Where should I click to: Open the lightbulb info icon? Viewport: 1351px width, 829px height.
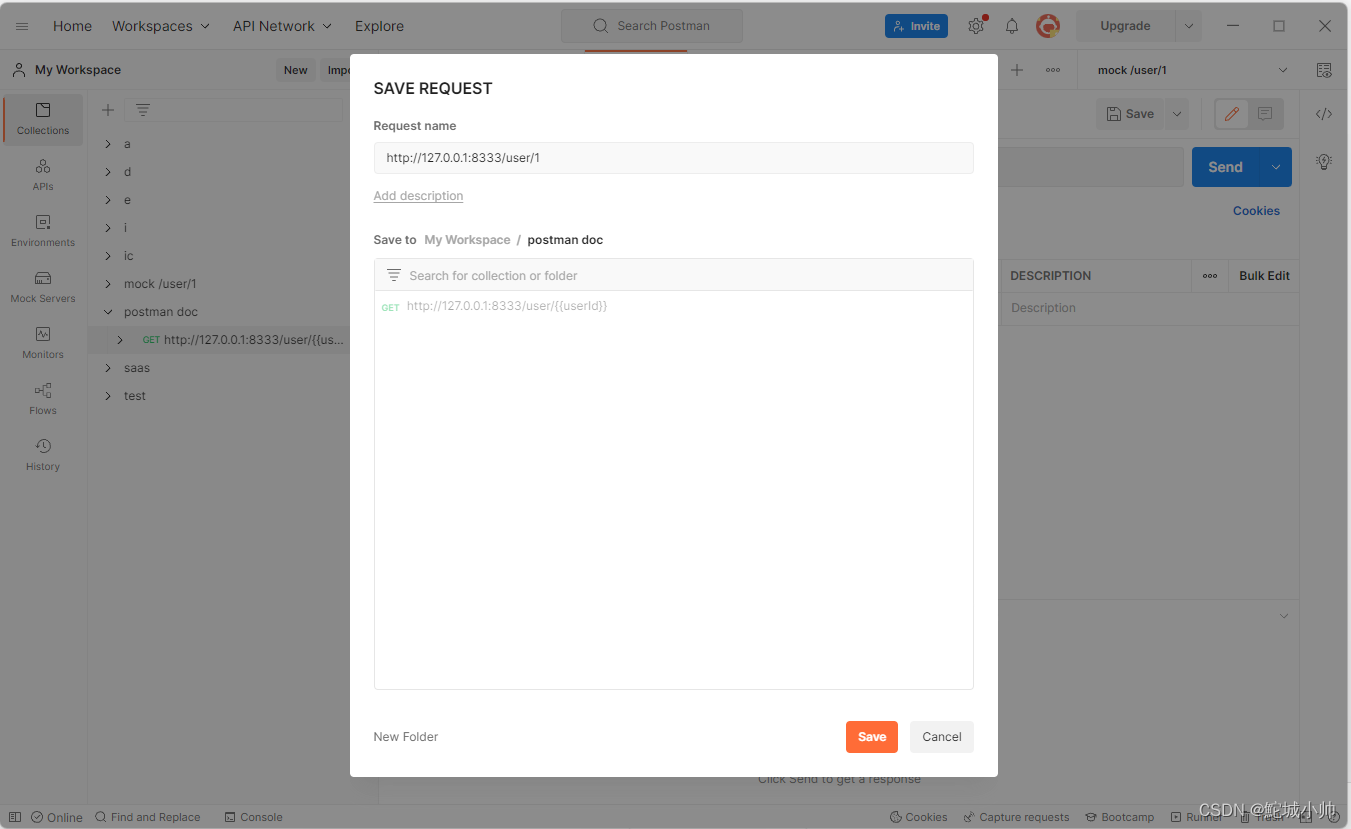point(1324,161)
